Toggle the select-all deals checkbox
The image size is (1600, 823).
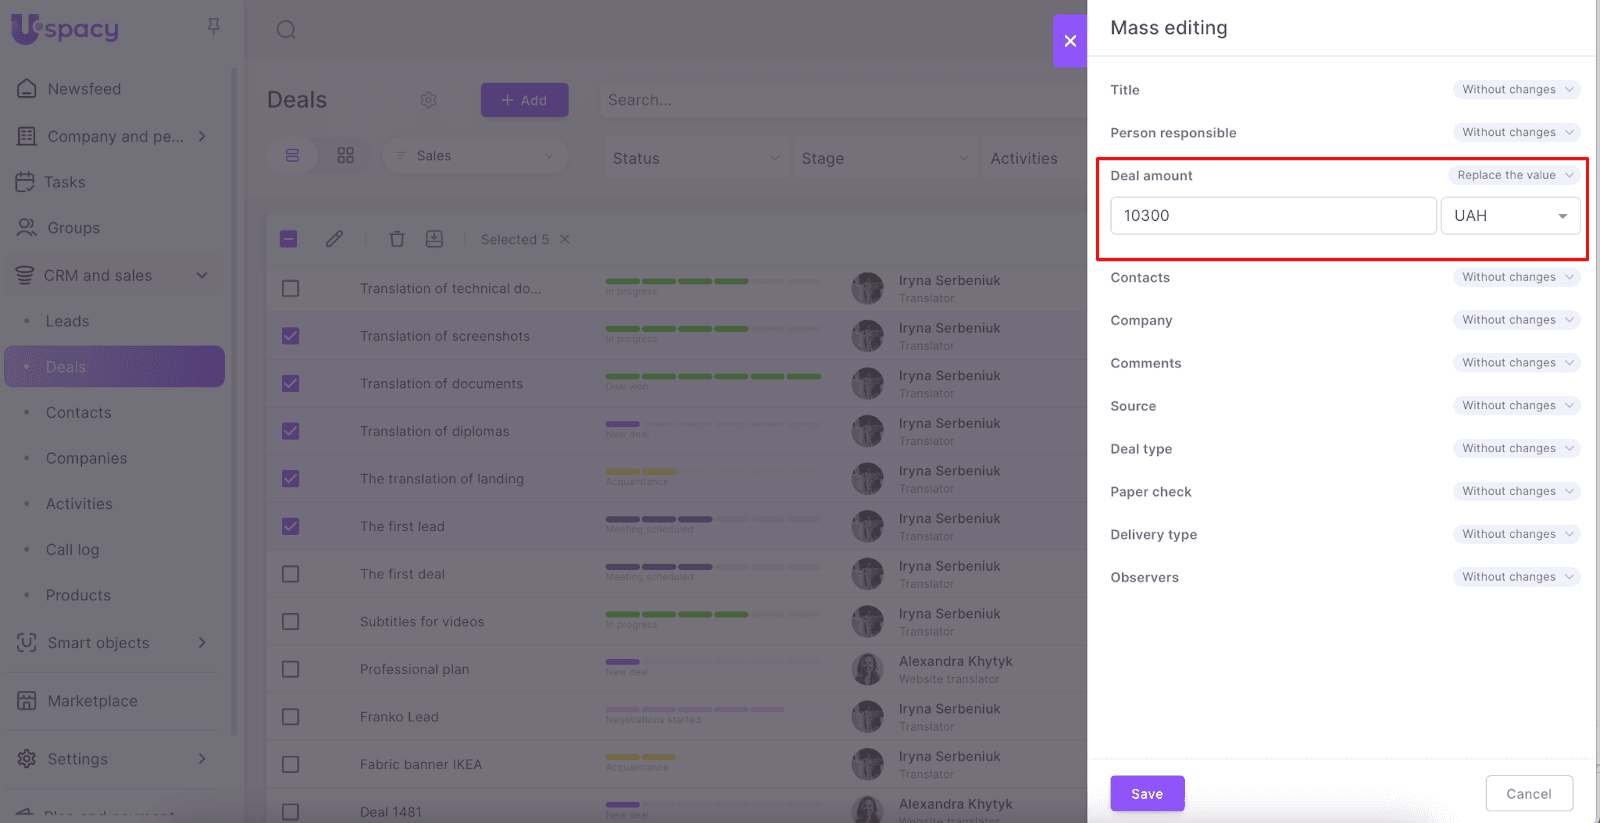[289, 239]
